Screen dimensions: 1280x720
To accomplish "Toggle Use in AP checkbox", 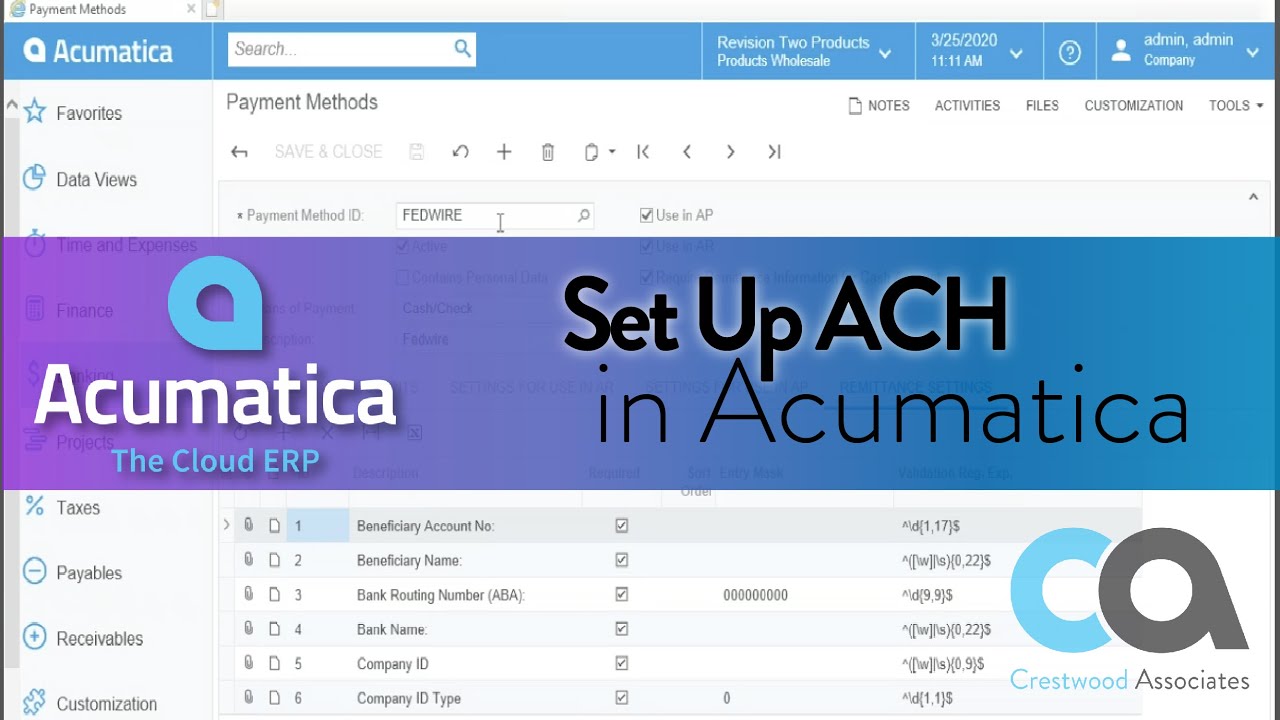I will pos(646,215).
